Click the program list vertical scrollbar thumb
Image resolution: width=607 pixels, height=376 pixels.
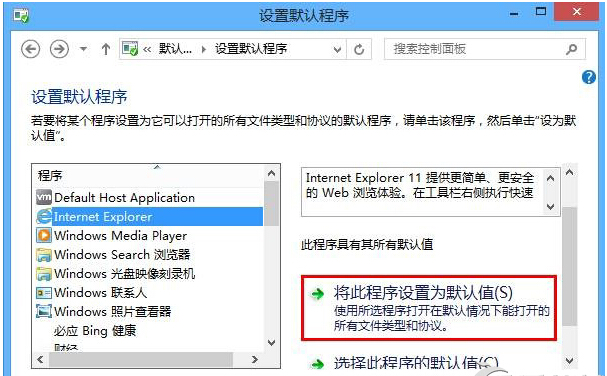[x=271, y=203]
